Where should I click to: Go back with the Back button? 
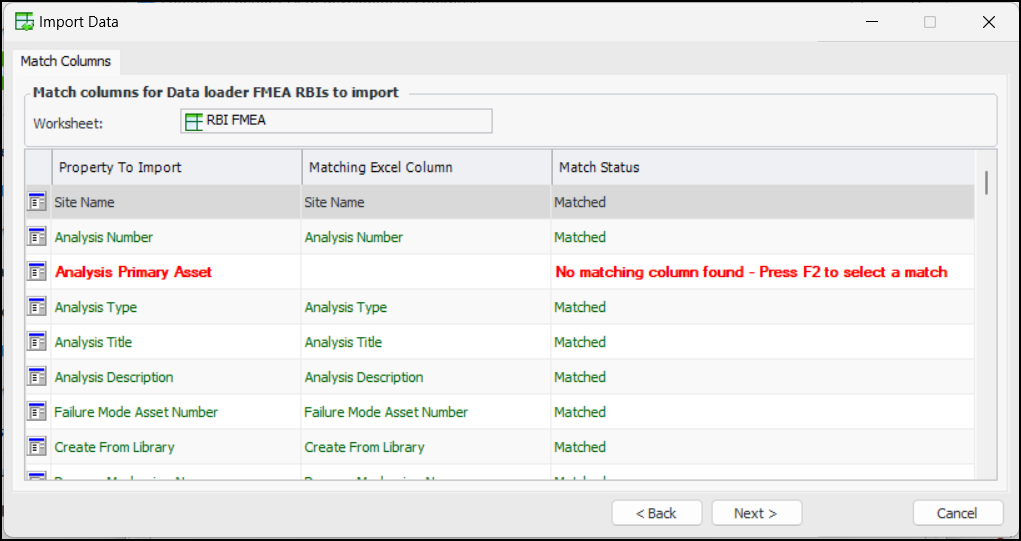click(x=657, y=513)
